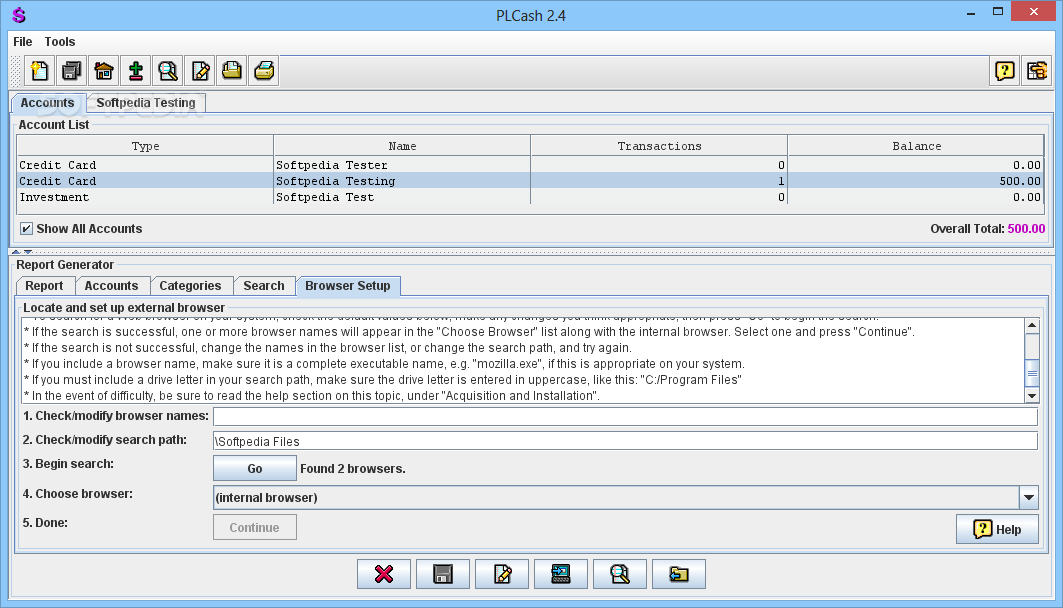Click the bottom pencil-and-page edit button

pos(502,574)
